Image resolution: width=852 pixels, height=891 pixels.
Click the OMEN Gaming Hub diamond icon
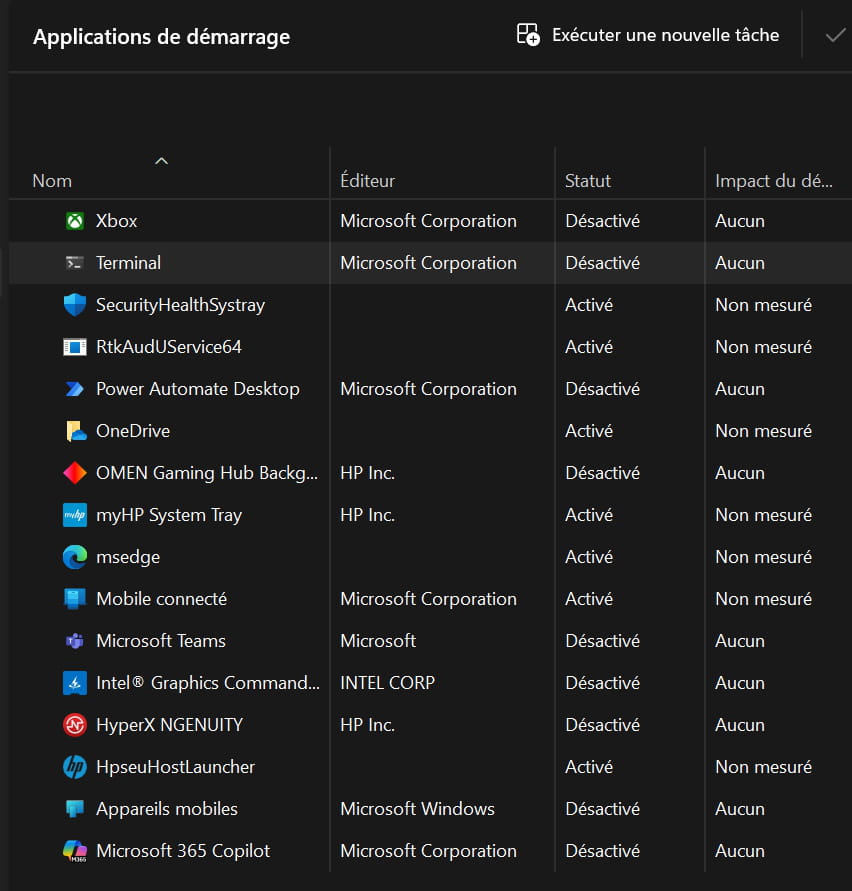[74, 473]
